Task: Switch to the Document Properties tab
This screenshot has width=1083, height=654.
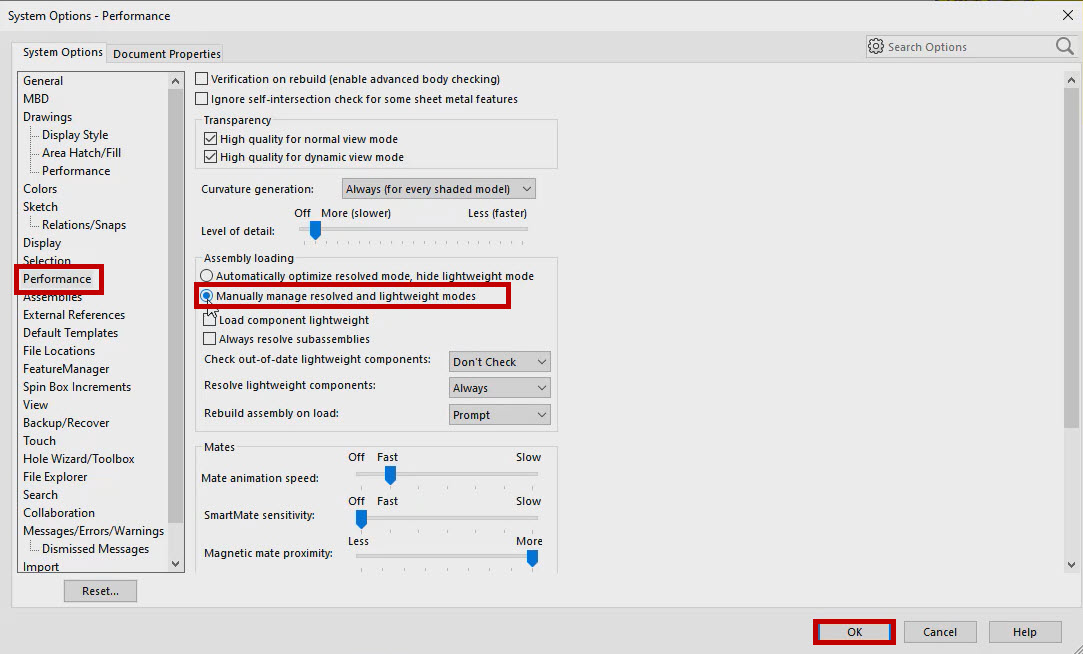Action: (166, 53)
